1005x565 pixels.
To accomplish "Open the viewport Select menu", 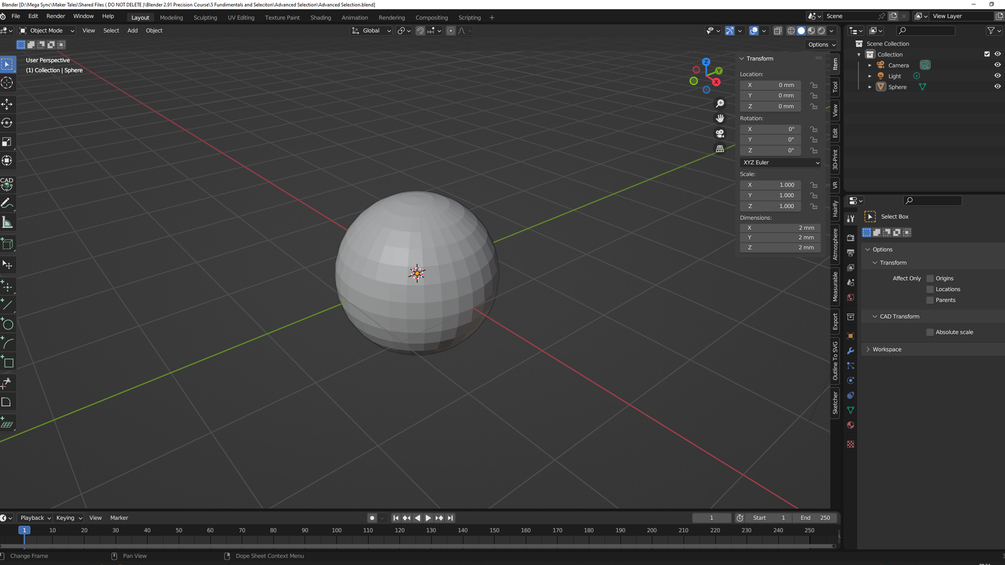I will pyautogui.click(x=111, y=30).
